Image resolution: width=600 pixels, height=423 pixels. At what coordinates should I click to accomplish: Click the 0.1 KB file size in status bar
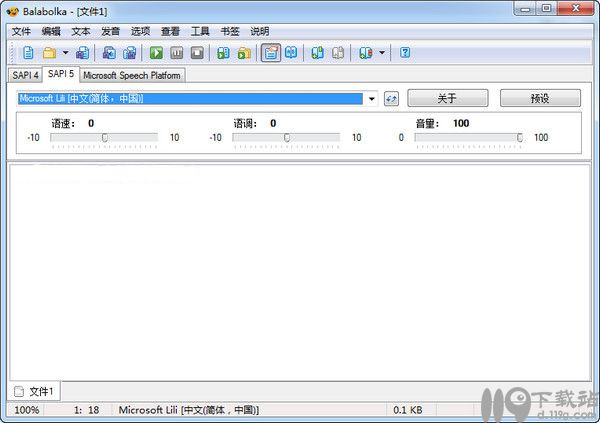tap(408, 410)
